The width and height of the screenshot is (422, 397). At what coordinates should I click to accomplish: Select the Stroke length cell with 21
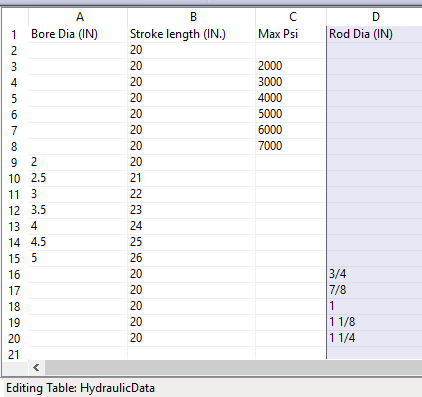[191, 178]
